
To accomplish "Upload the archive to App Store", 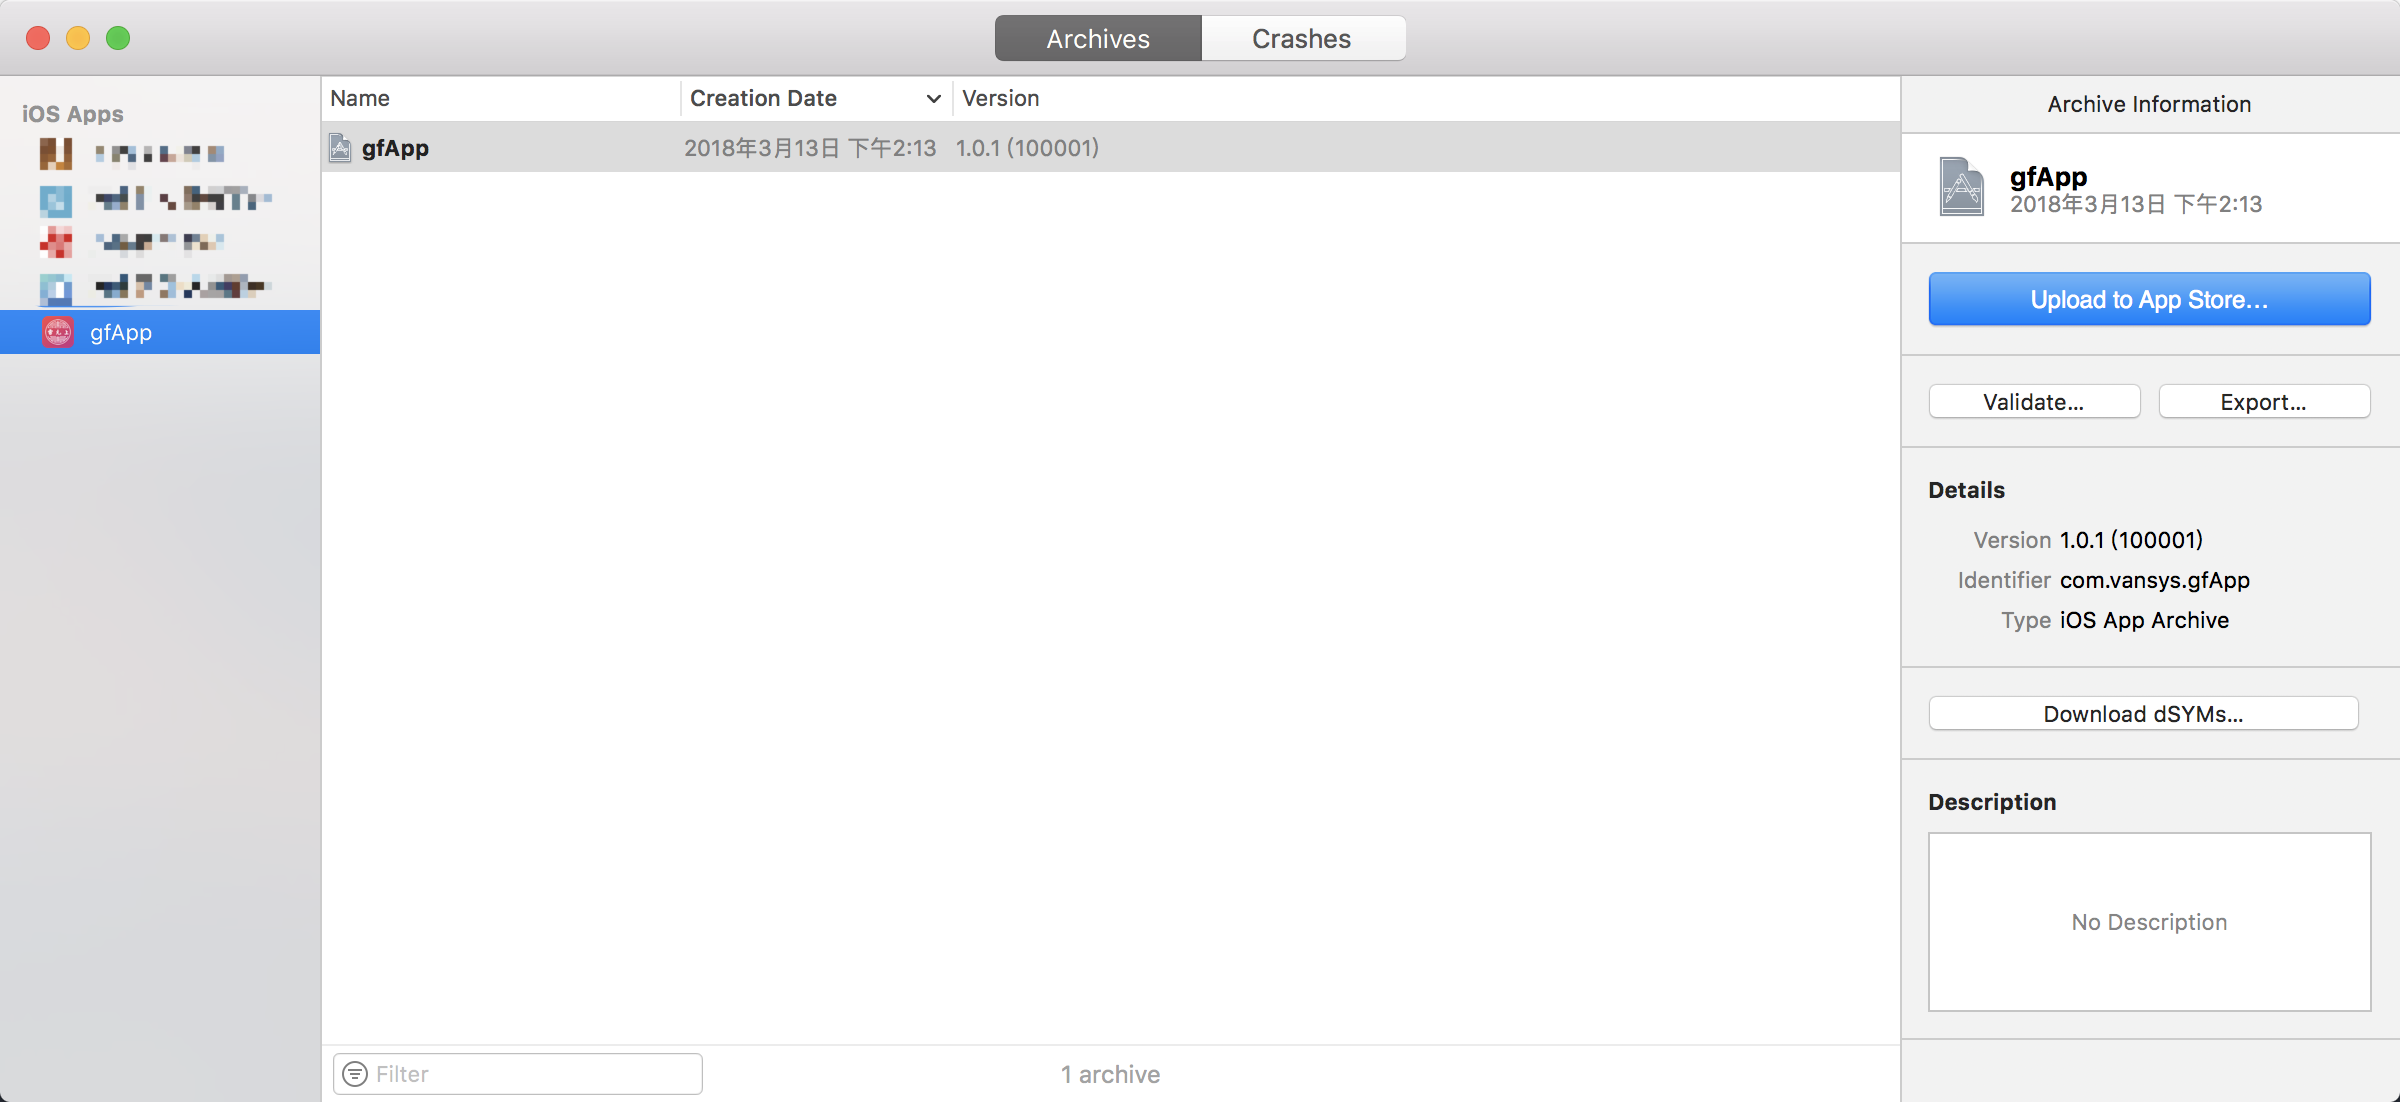I will [x=2149, y=299].
